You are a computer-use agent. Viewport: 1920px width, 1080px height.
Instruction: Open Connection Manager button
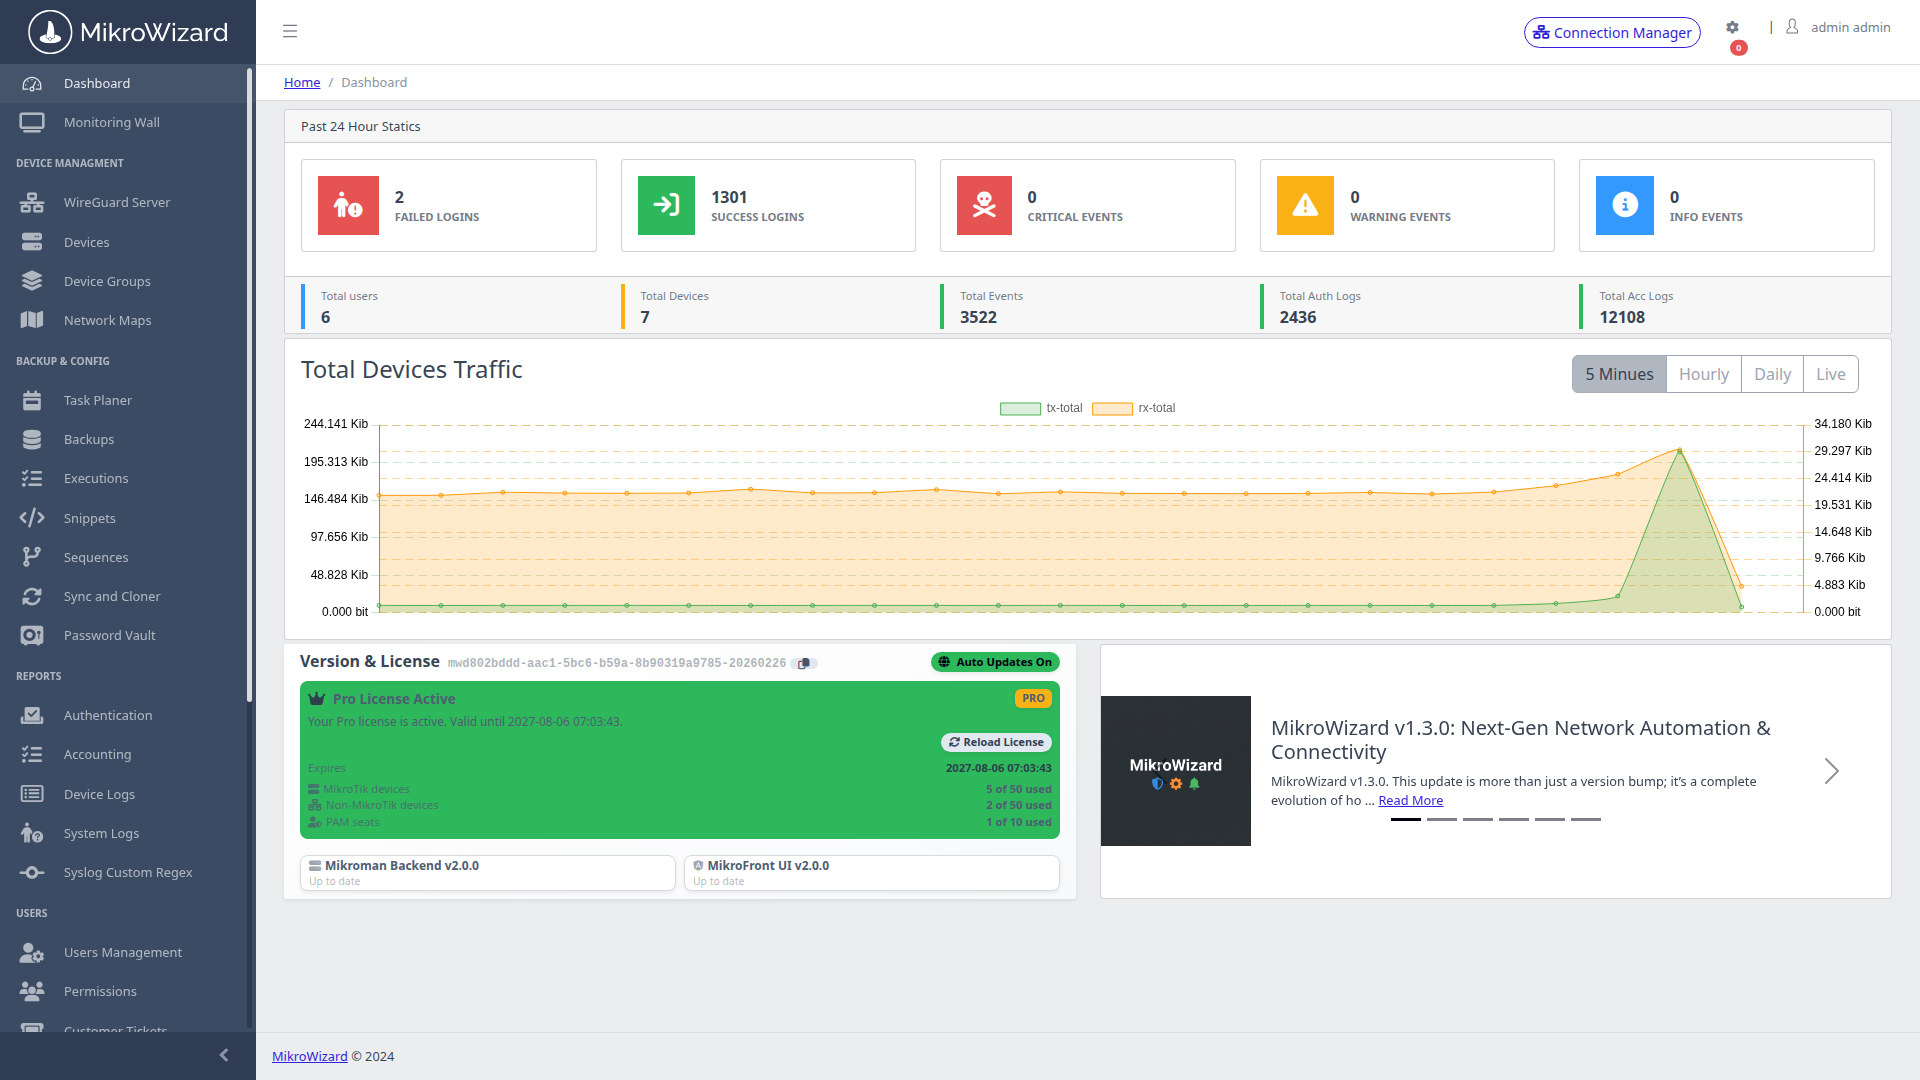[x=1612, y=32]
